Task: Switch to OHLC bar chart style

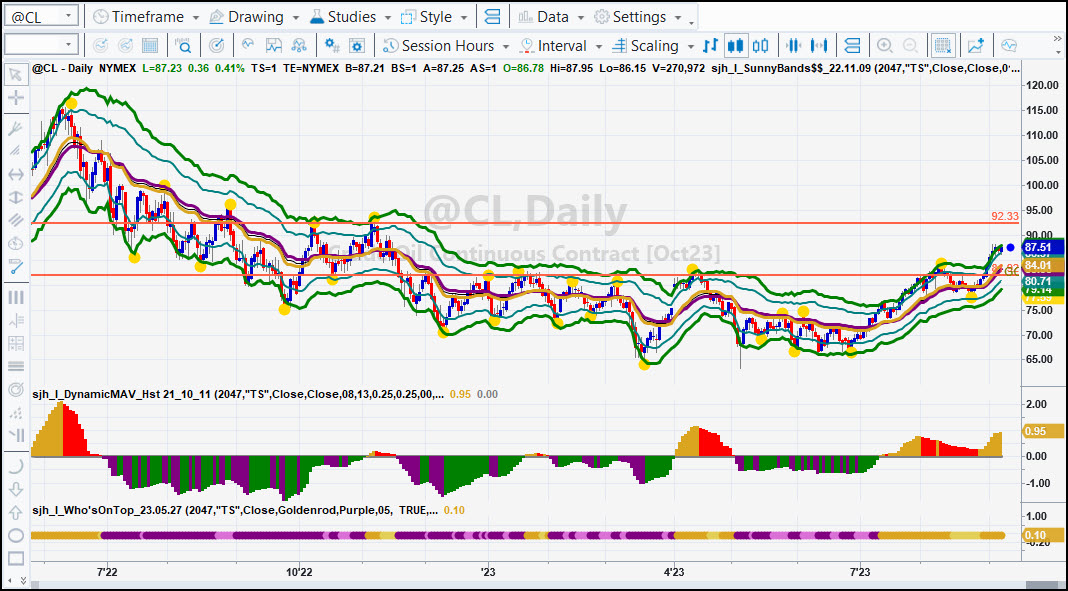Action: 710,46
